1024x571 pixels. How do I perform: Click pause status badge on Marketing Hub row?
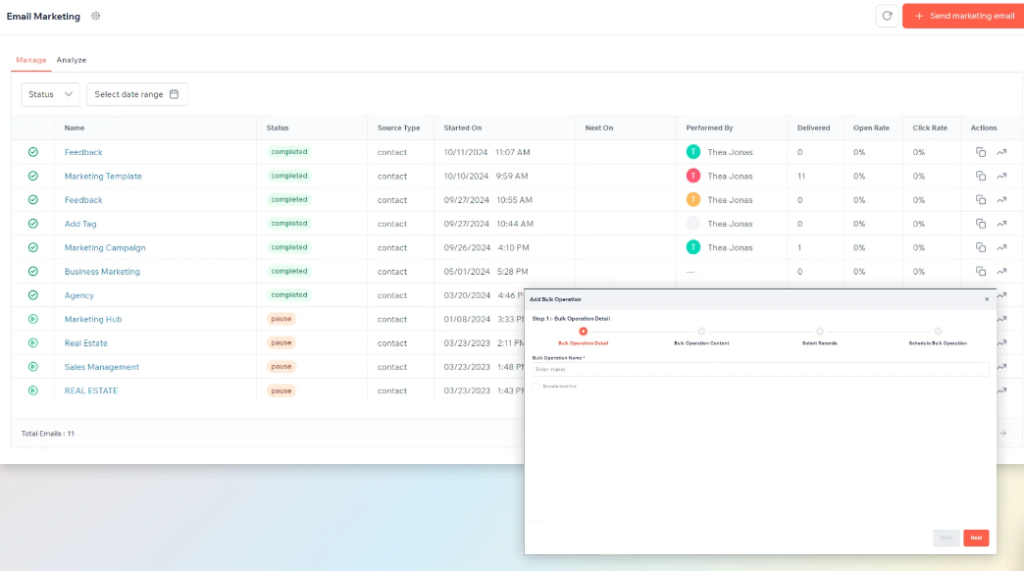point(281,319)
